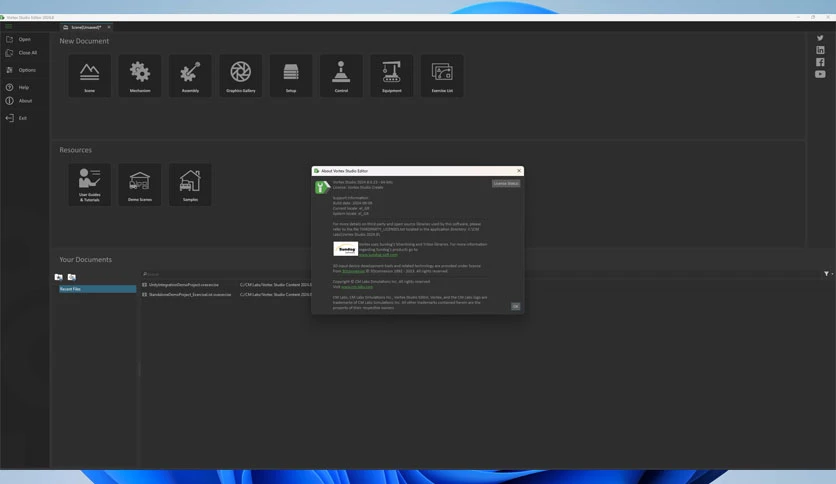Create a new Setup document

291,76
